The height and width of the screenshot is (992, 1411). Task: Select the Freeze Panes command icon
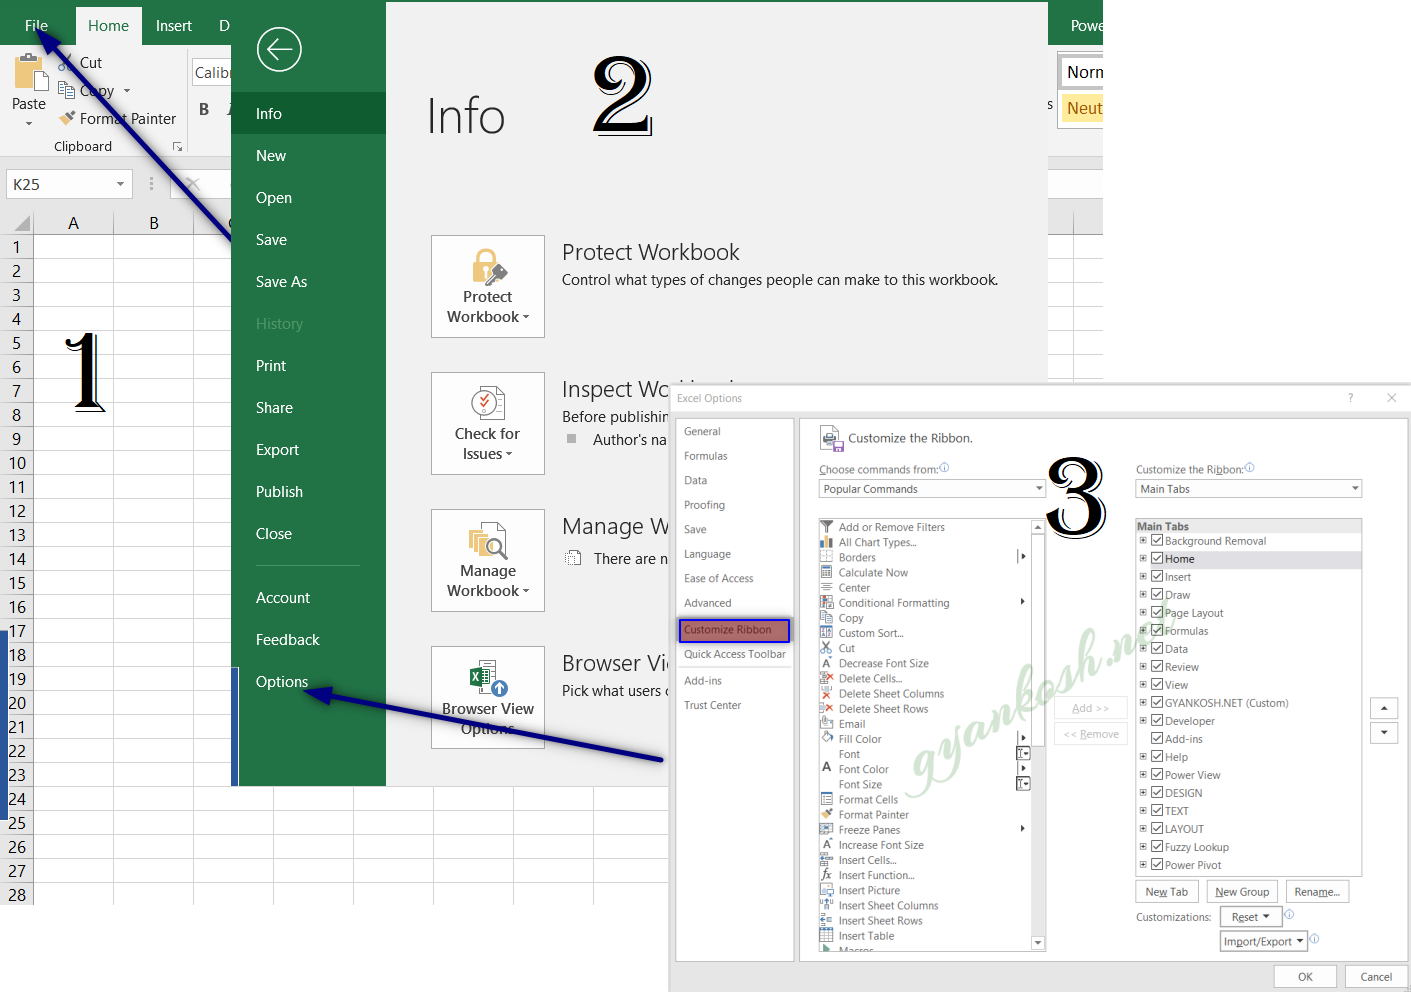point(826,829)
